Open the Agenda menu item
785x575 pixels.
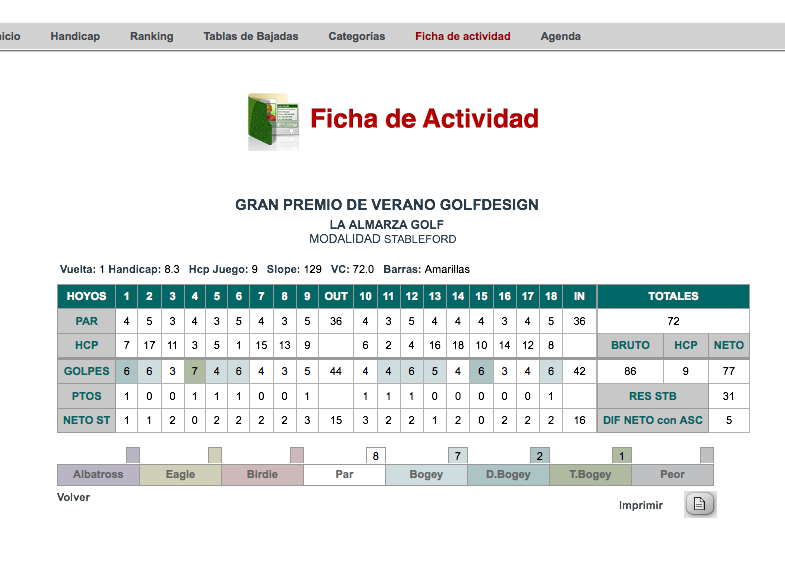pyautogui.click(x=561, y=36)
